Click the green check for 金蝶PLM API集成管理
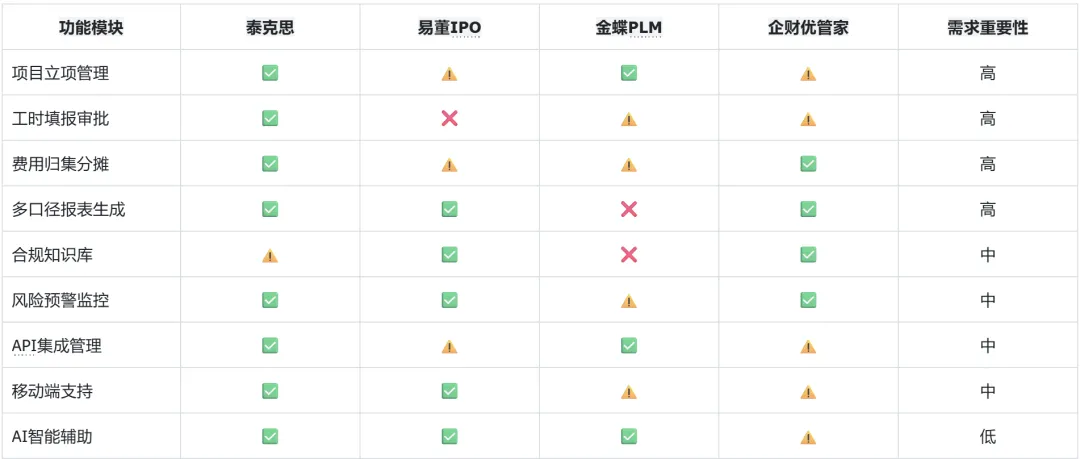The width and height of the screenshot is (1080, 459). click(628, 345)
